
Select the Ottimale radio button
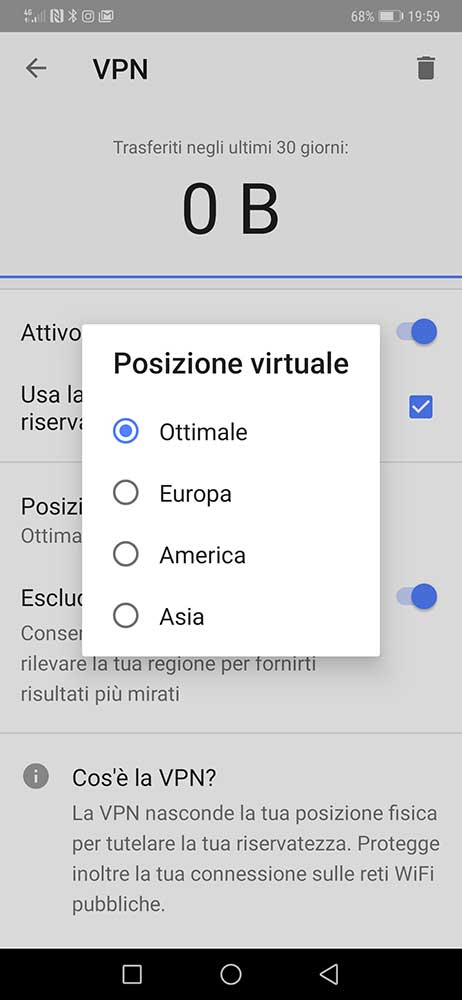pyautogui.click(x=126, y=432)
